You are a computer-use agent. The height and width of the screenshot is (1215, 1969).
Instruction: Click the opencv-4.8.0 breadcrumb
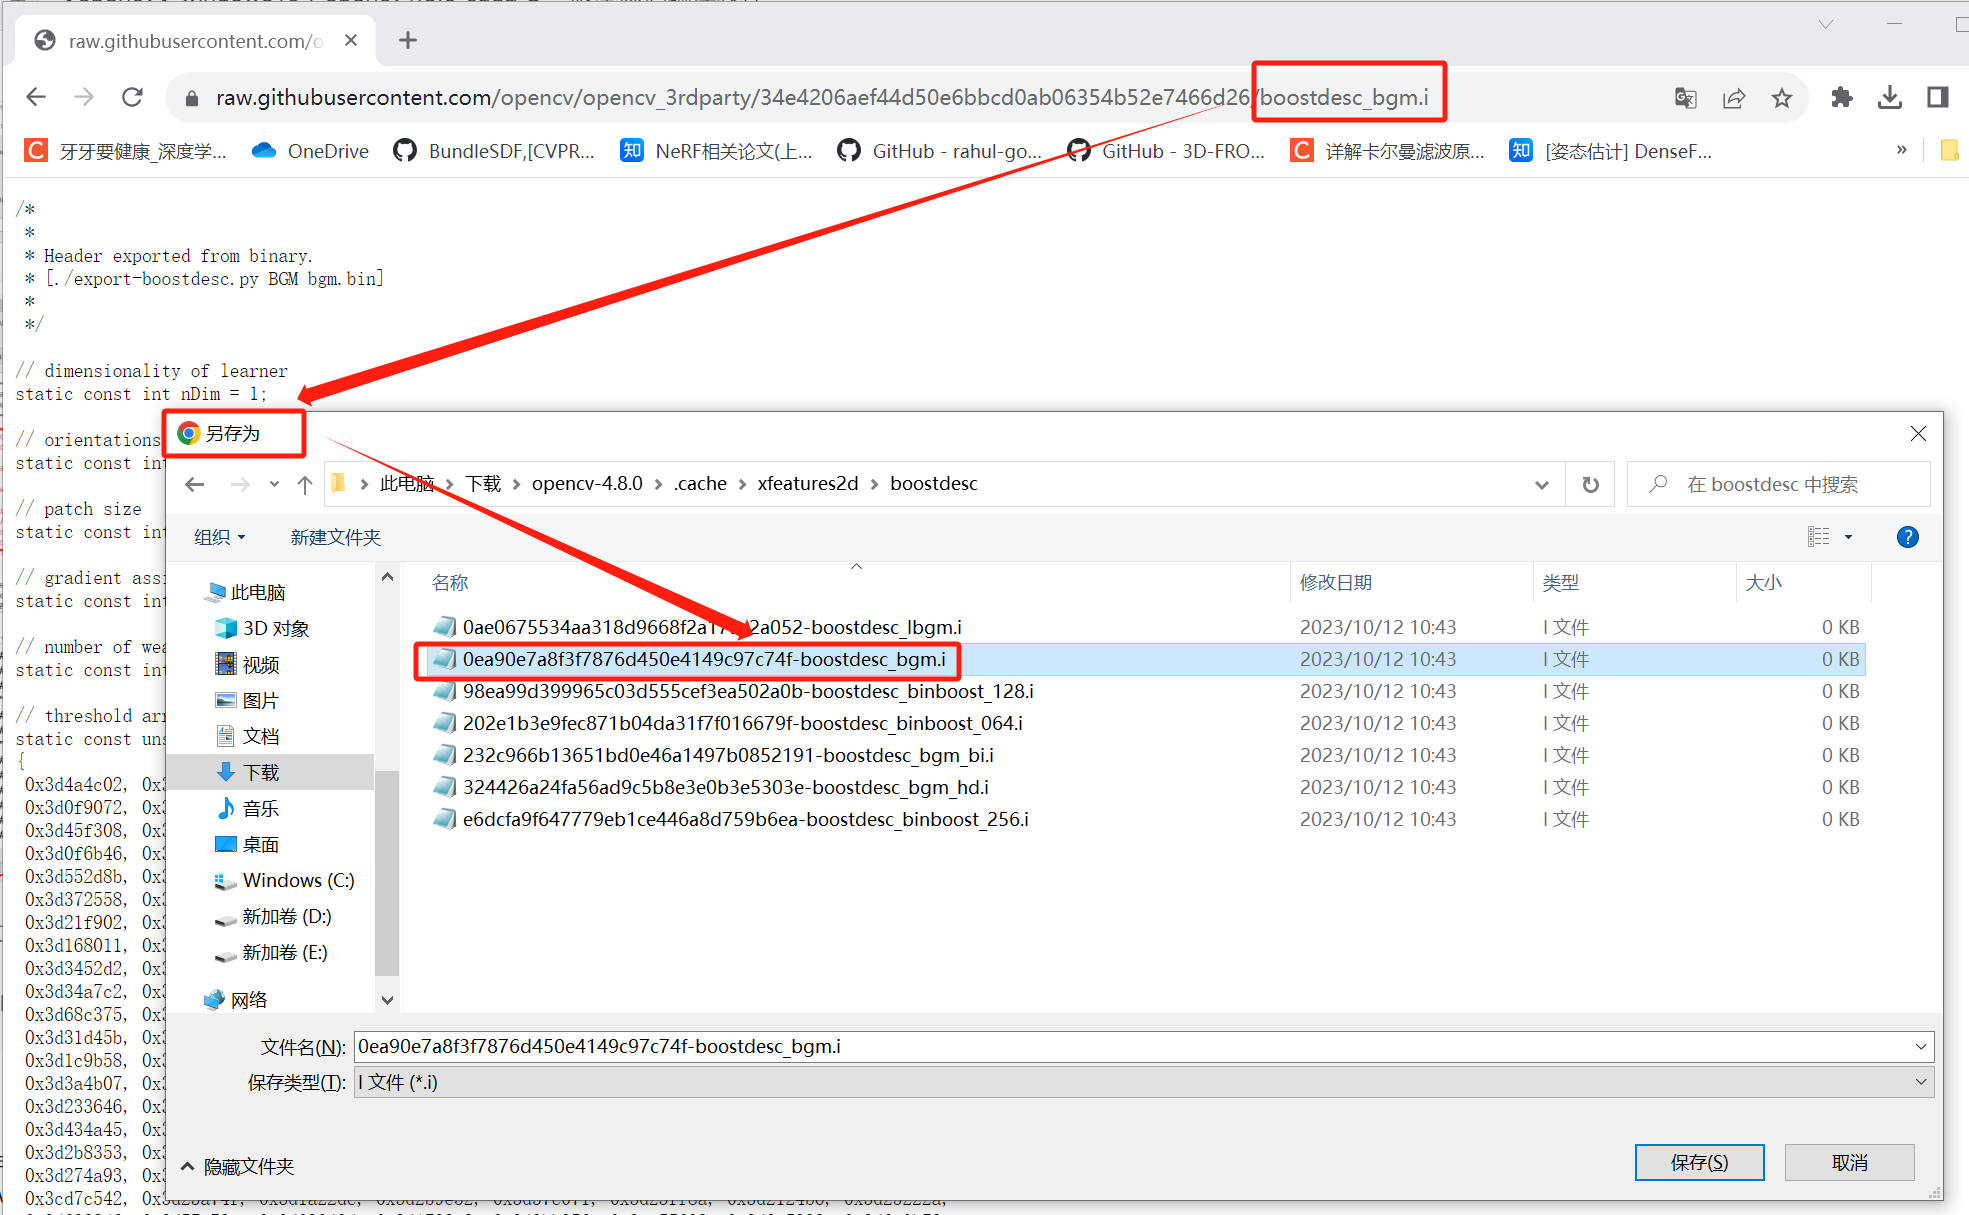pos(587,484)
